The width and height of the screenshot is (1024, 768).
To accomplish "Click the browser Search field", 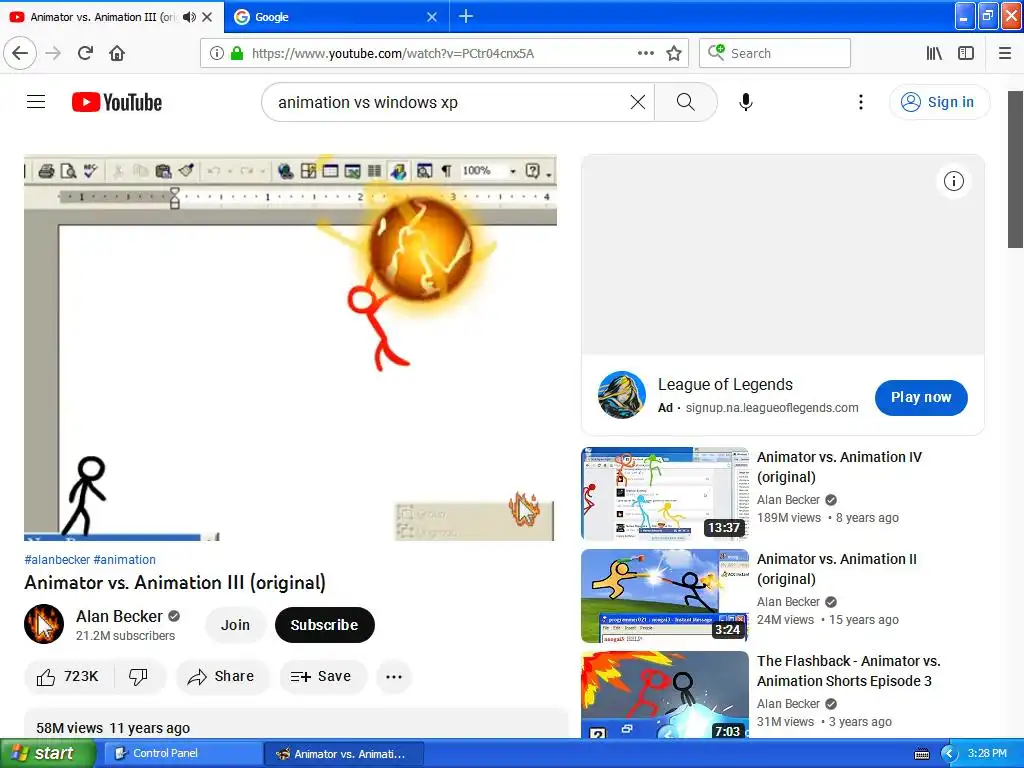I will (775, 53).
